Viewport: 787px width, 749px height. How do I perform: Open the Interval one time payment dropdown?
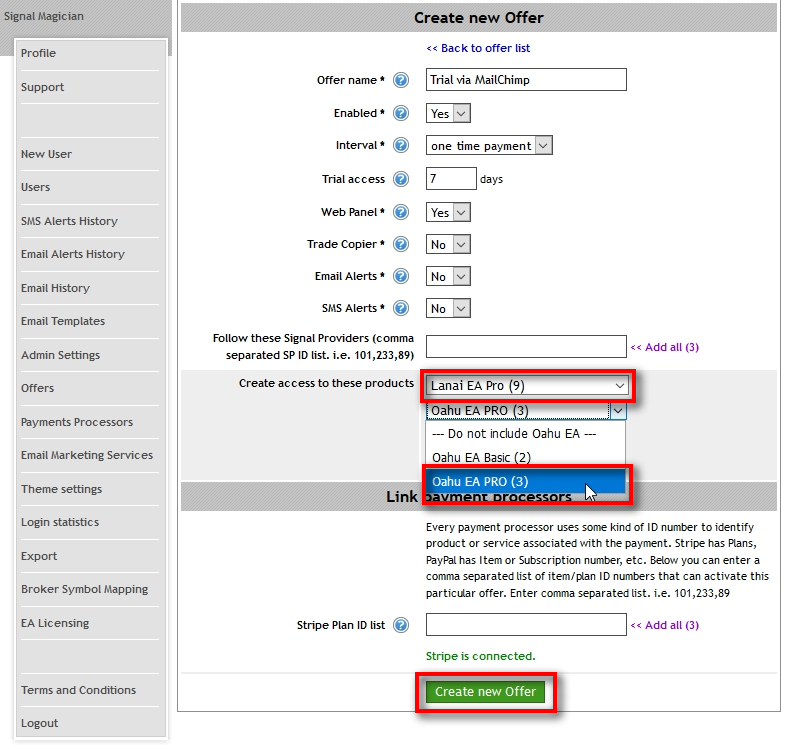tap(489, 146)
